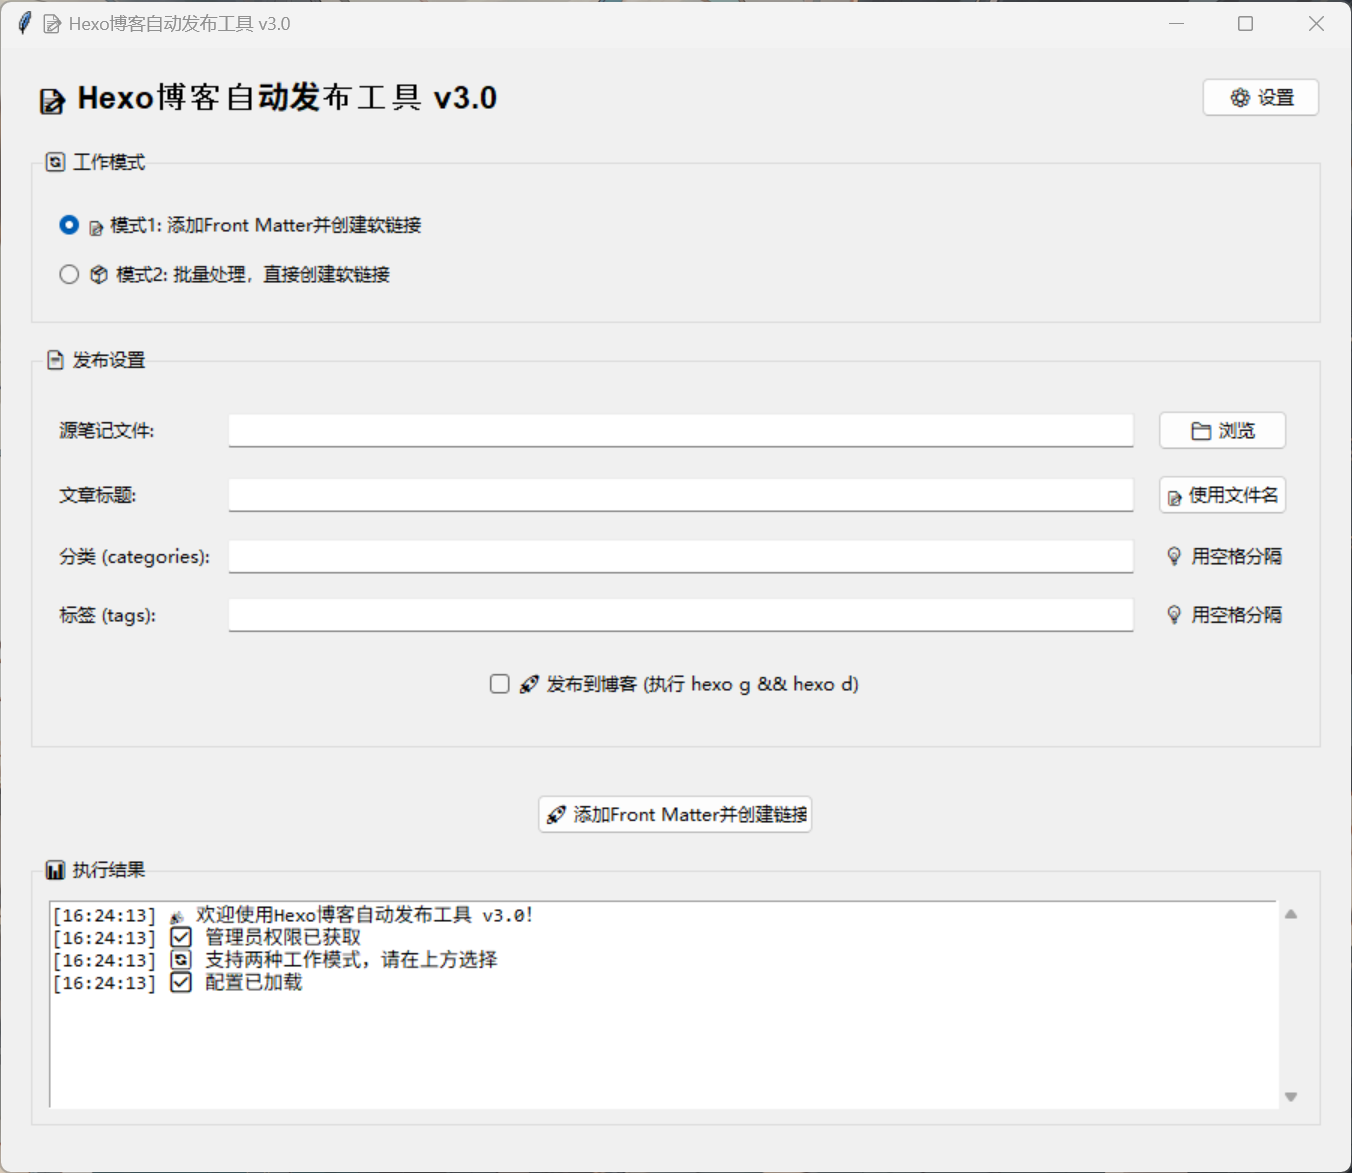Click the feather app icon in title bar
The image size is (1352, 1173).
click(x=24, y=23)
